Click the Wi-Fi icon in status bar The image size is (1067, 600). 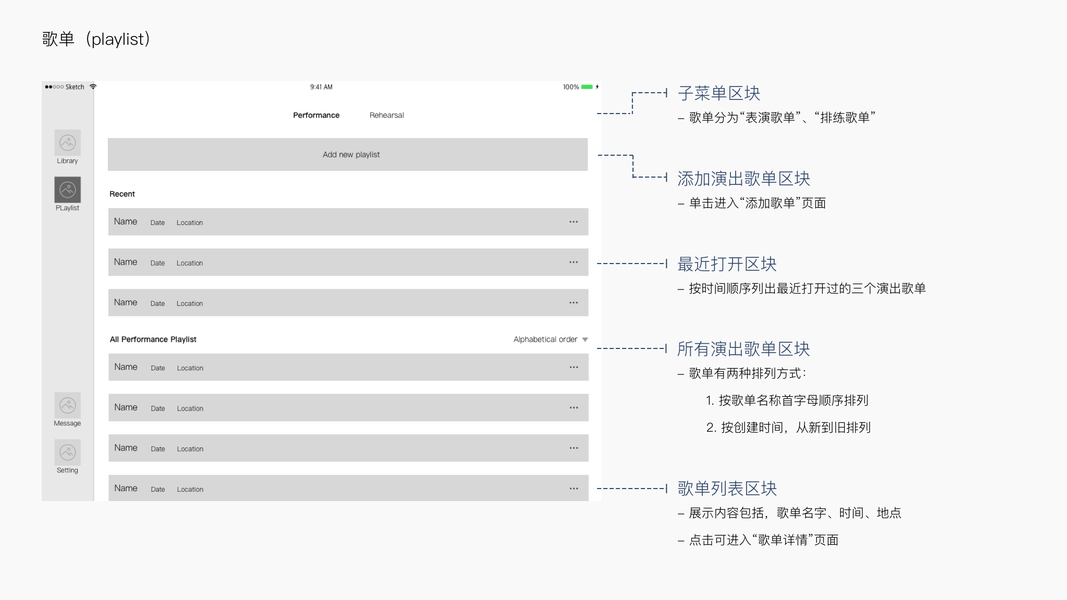click(x=93, y=87)
